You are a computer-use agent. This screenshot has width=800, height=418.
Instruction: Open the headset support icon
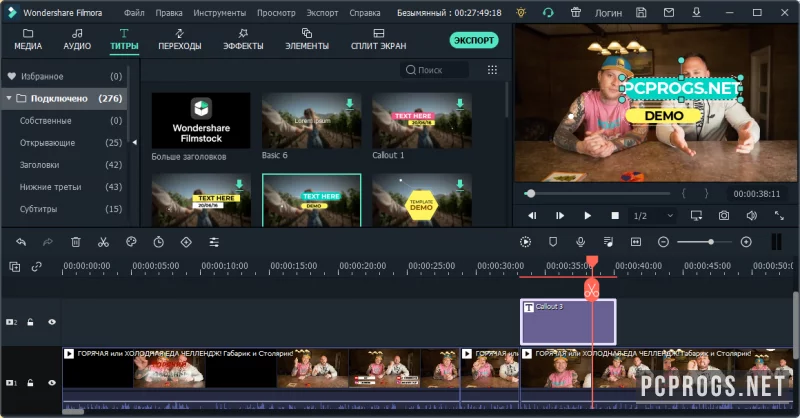tap(548, 13)
